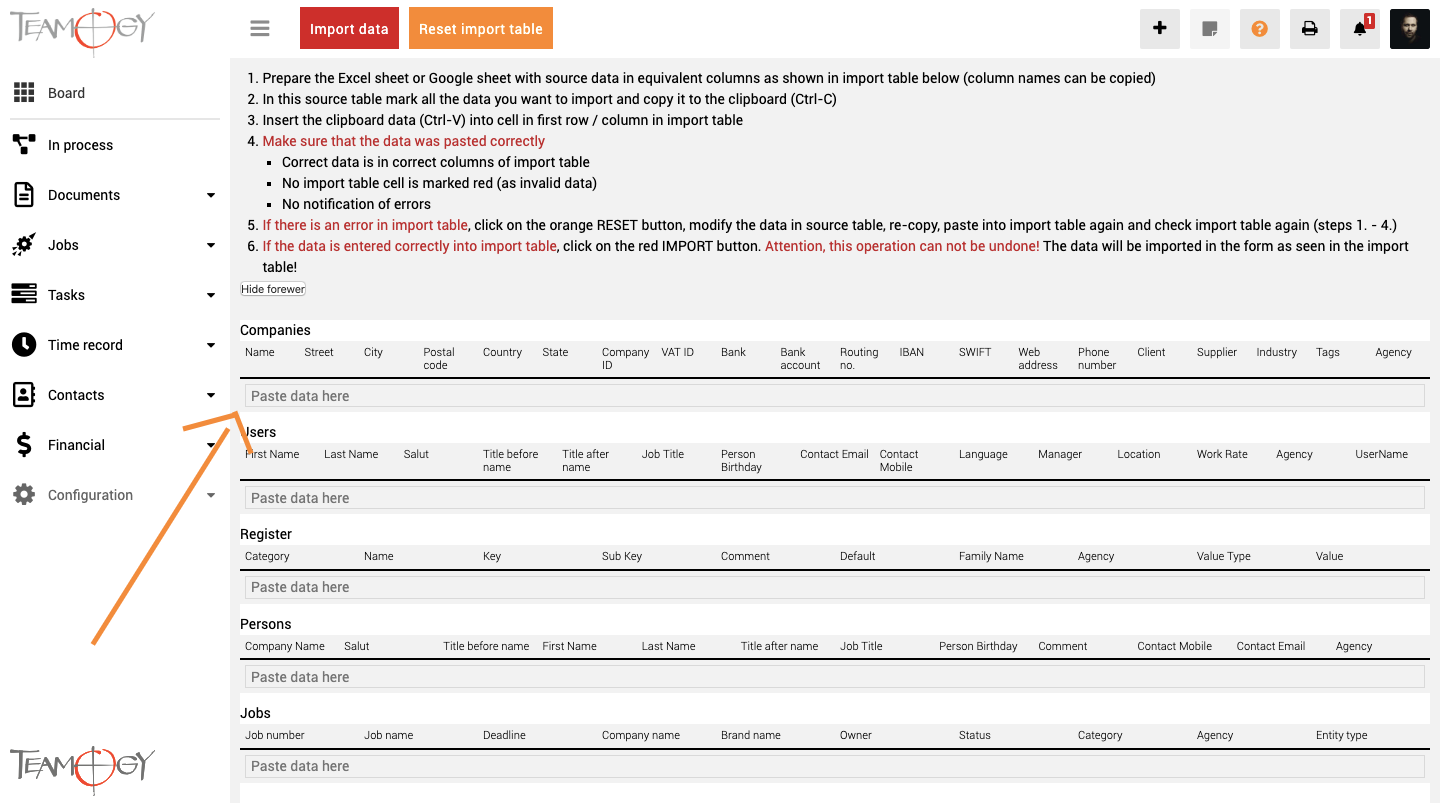Expand the Jobs menu arrow
The height and width of the screenshot is (803, 1440).
(211, 245)
